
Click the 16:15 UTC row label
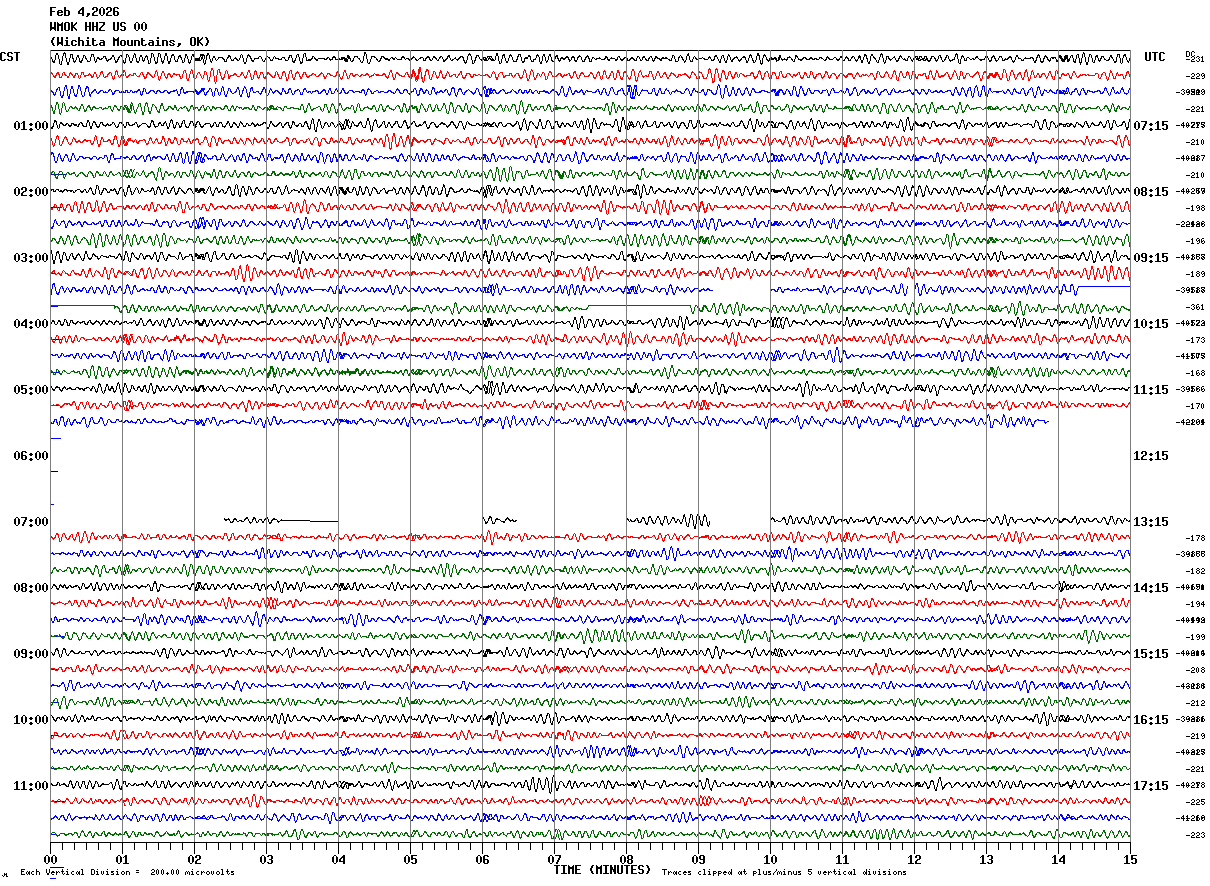(x=1151, y=720)
